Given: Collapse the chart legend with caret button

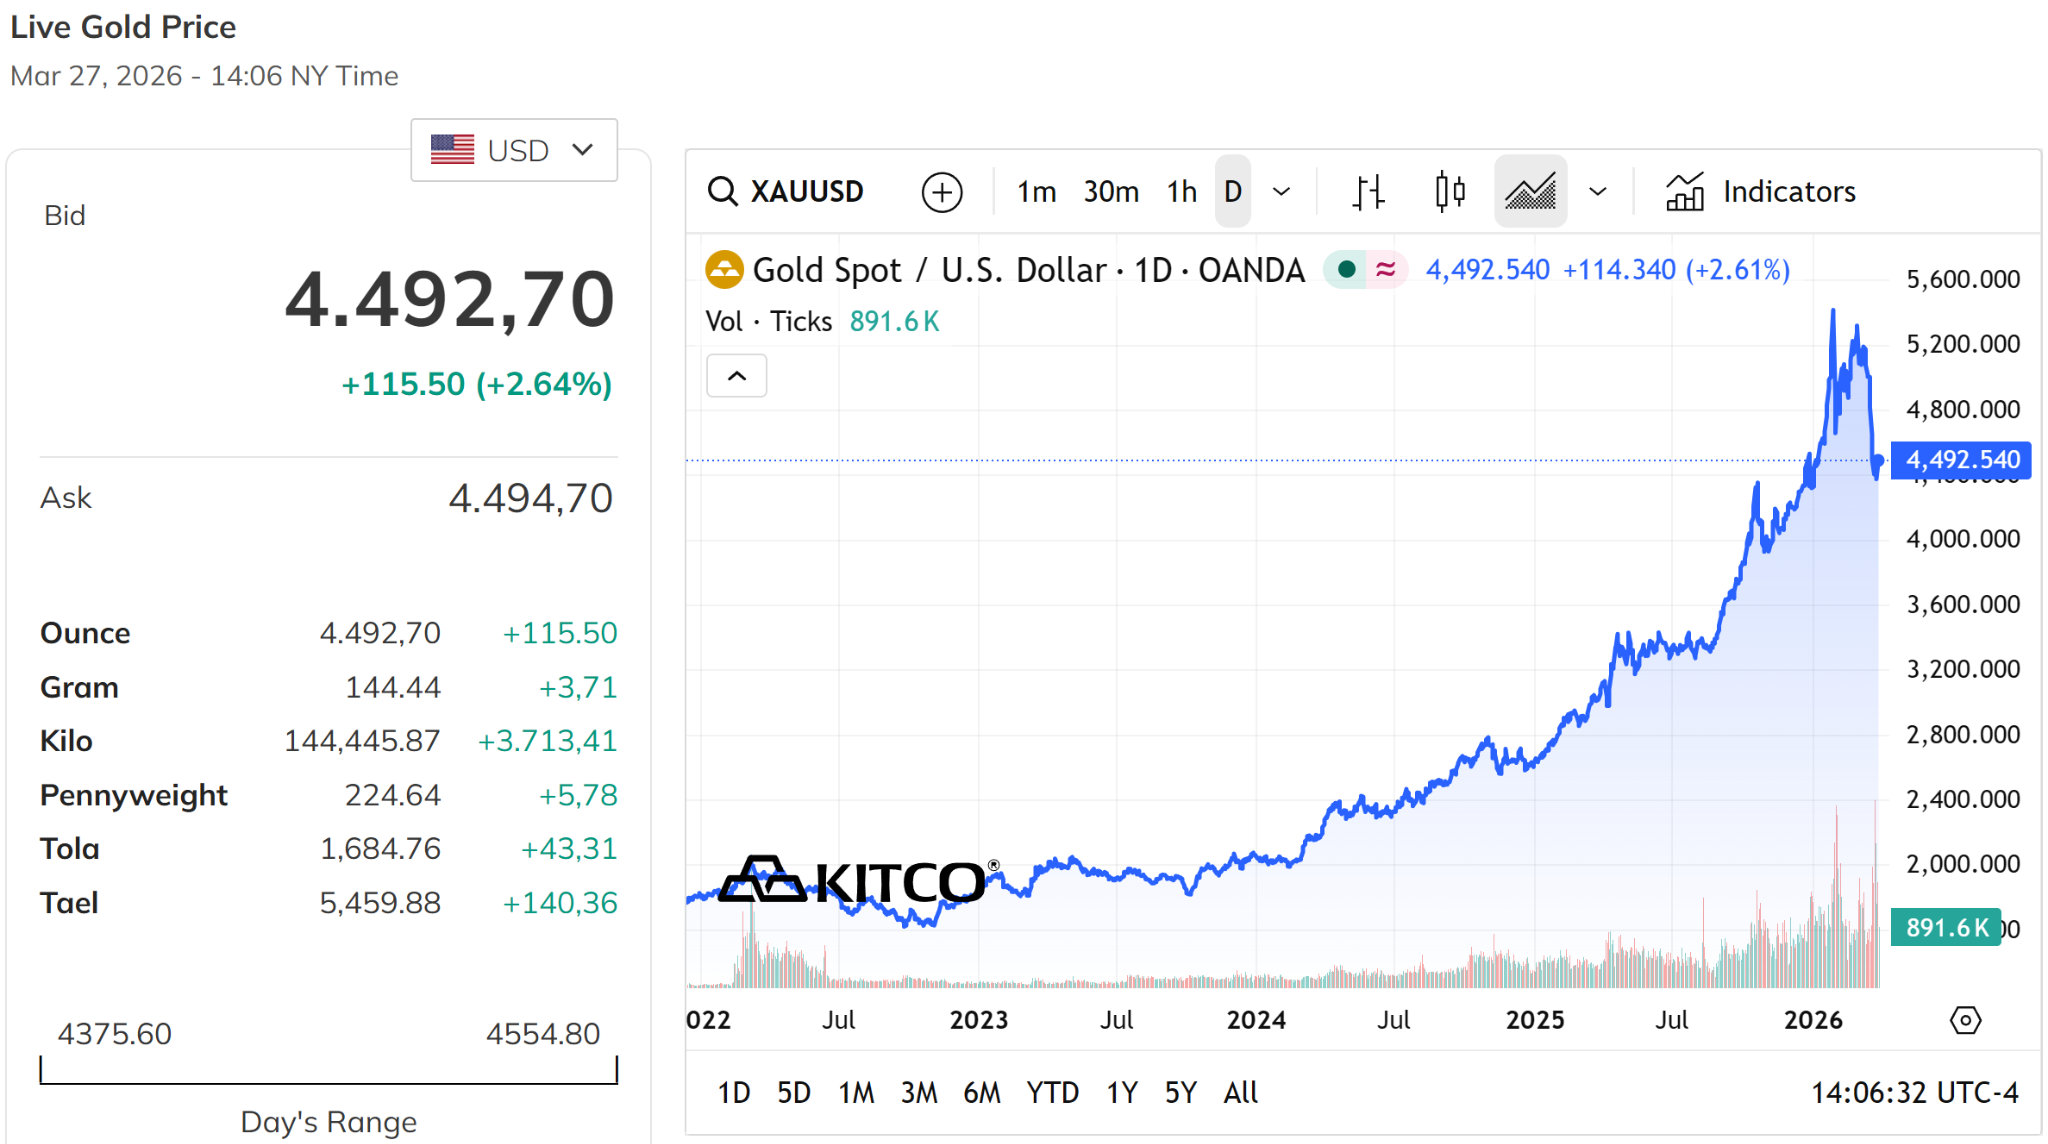Looking at the screenshot, I should (737, 376).
